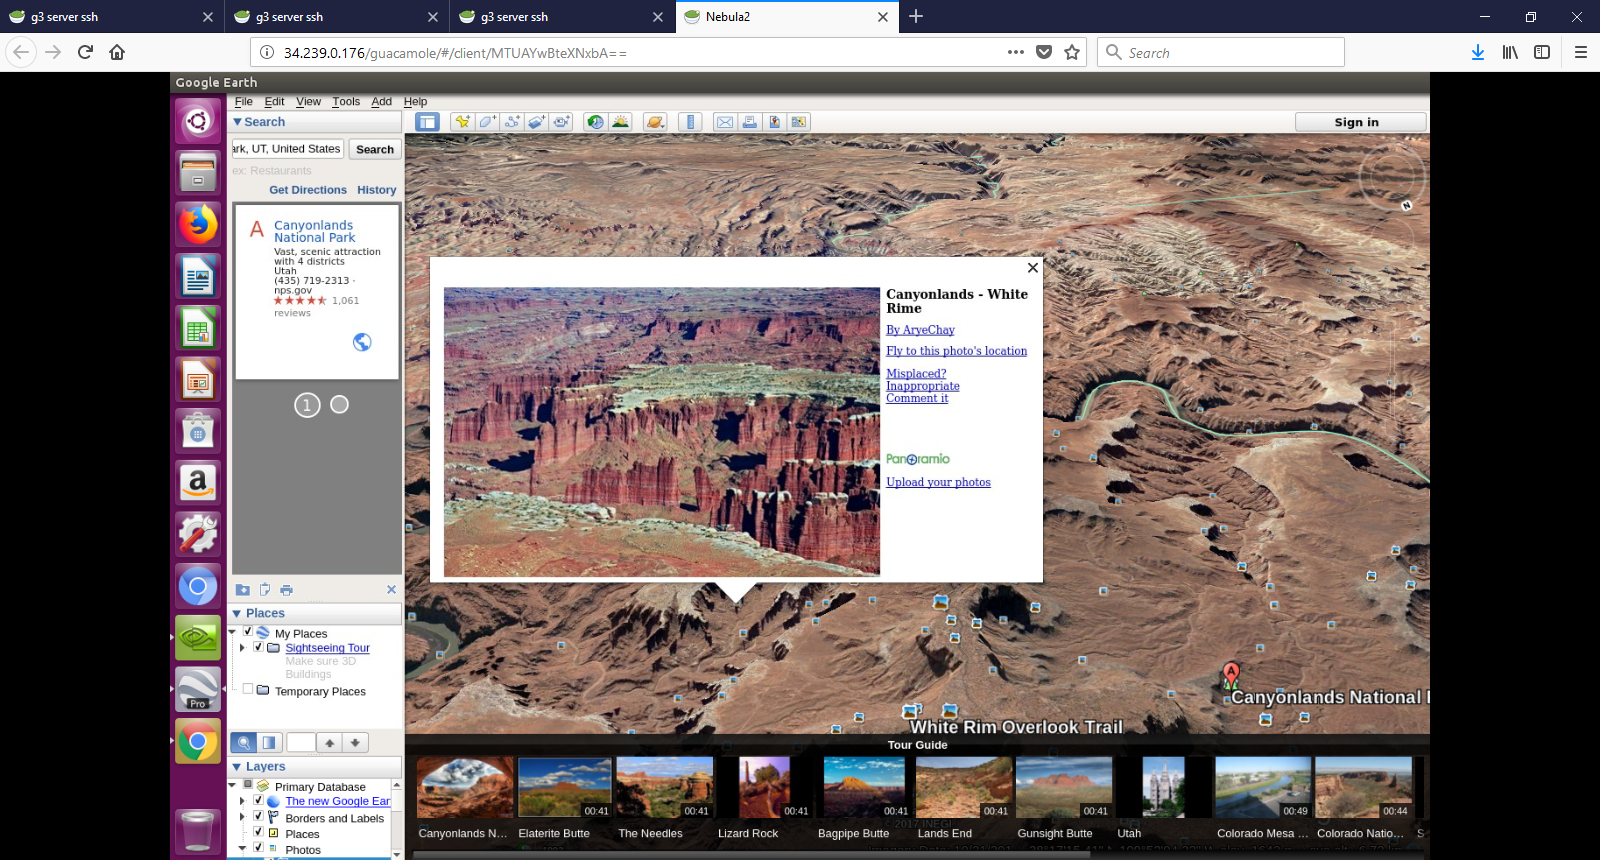Image resolution: width=1600 pixels, height=860 pixels.
Task: Print search results icon
Action: (x=286, y=590)
